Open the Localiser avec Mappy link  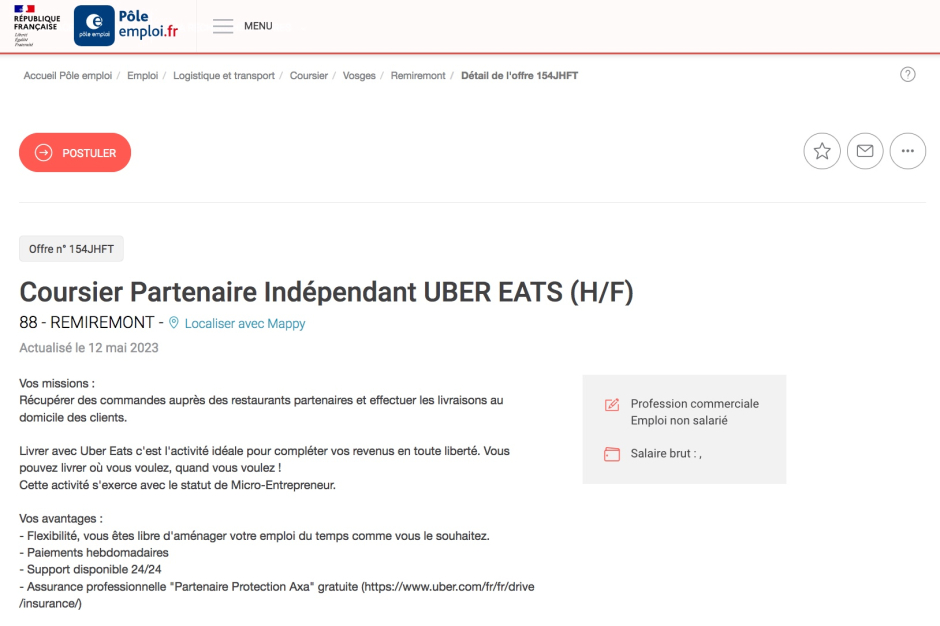(245, 323)
